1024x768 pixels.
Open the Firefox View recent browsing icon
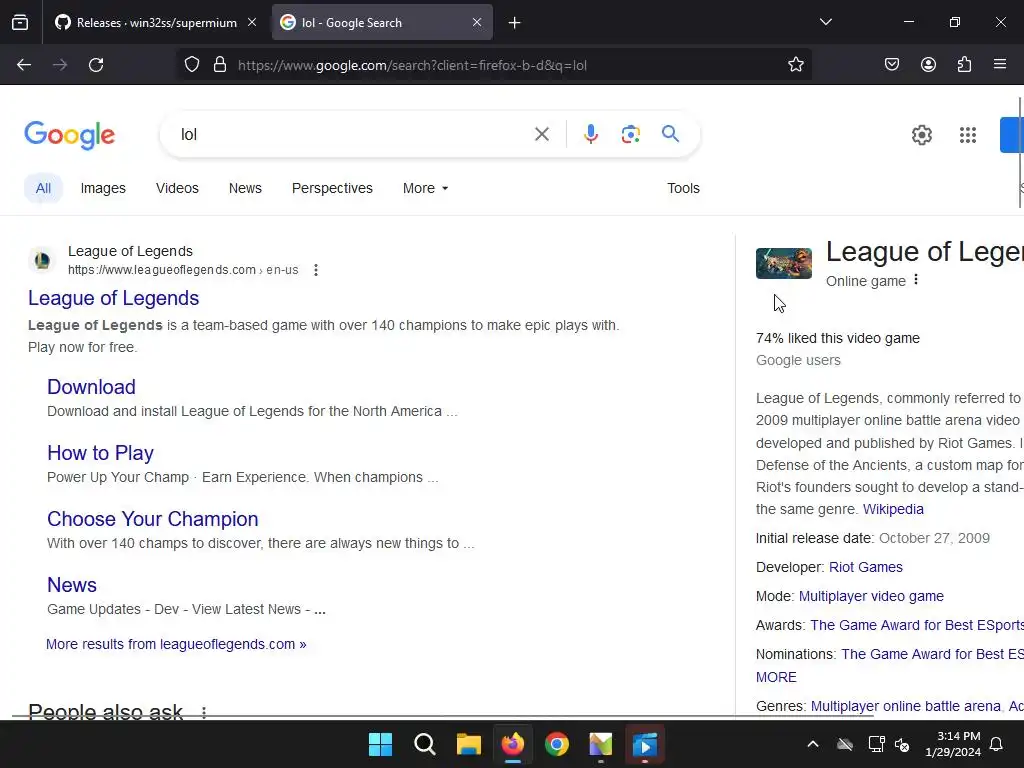tap(20, 23)
